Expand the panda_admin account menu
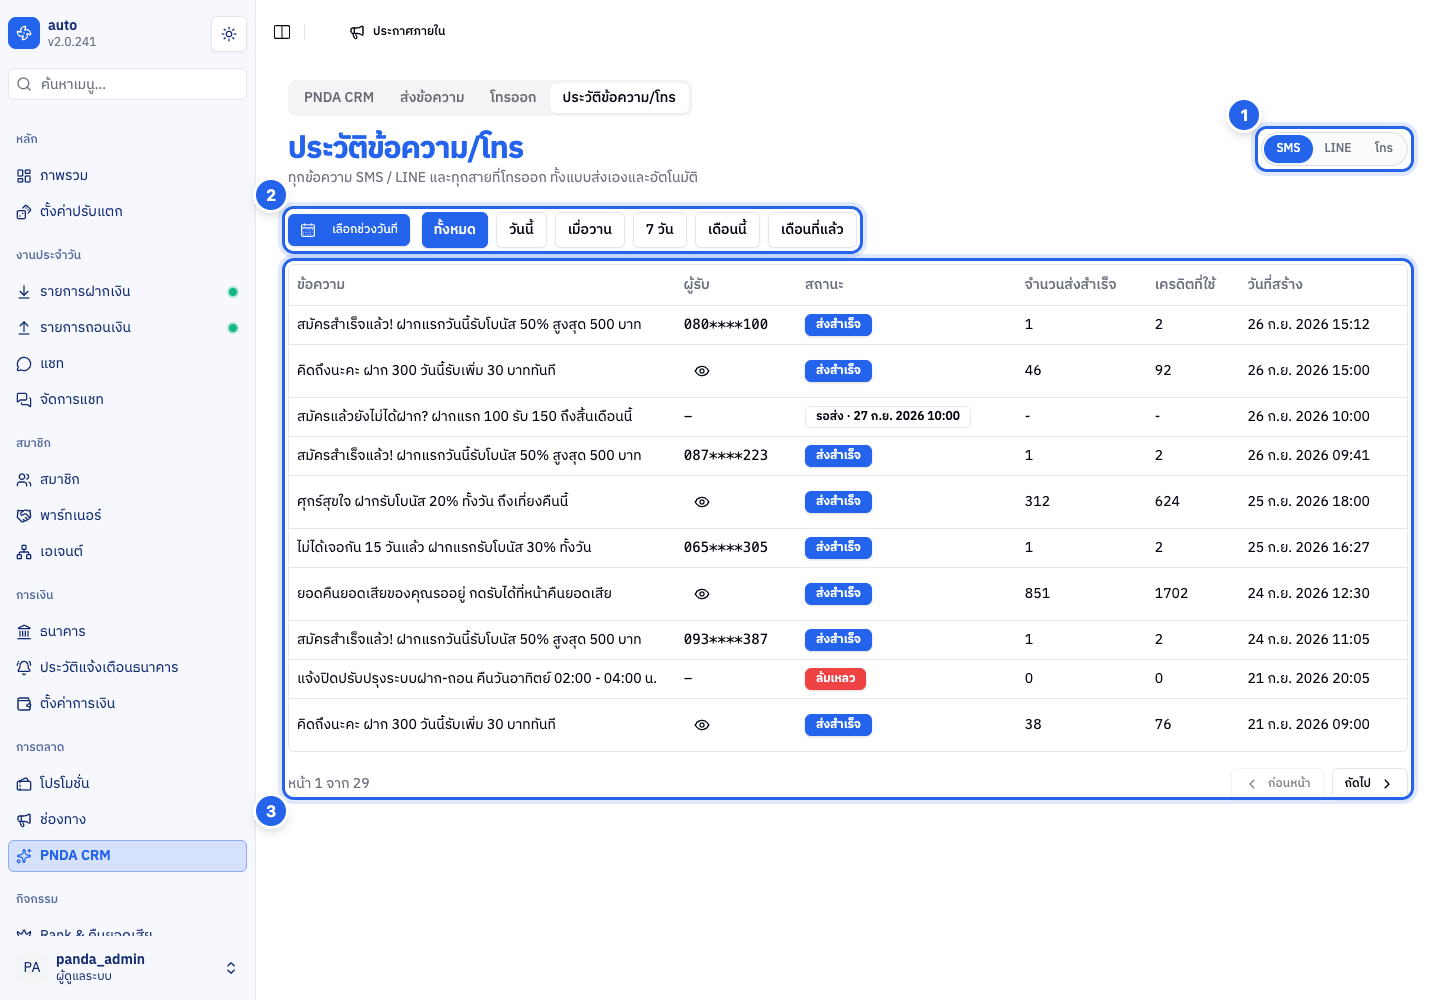The image size is (1440, 1000). click(x=231, y=968)
